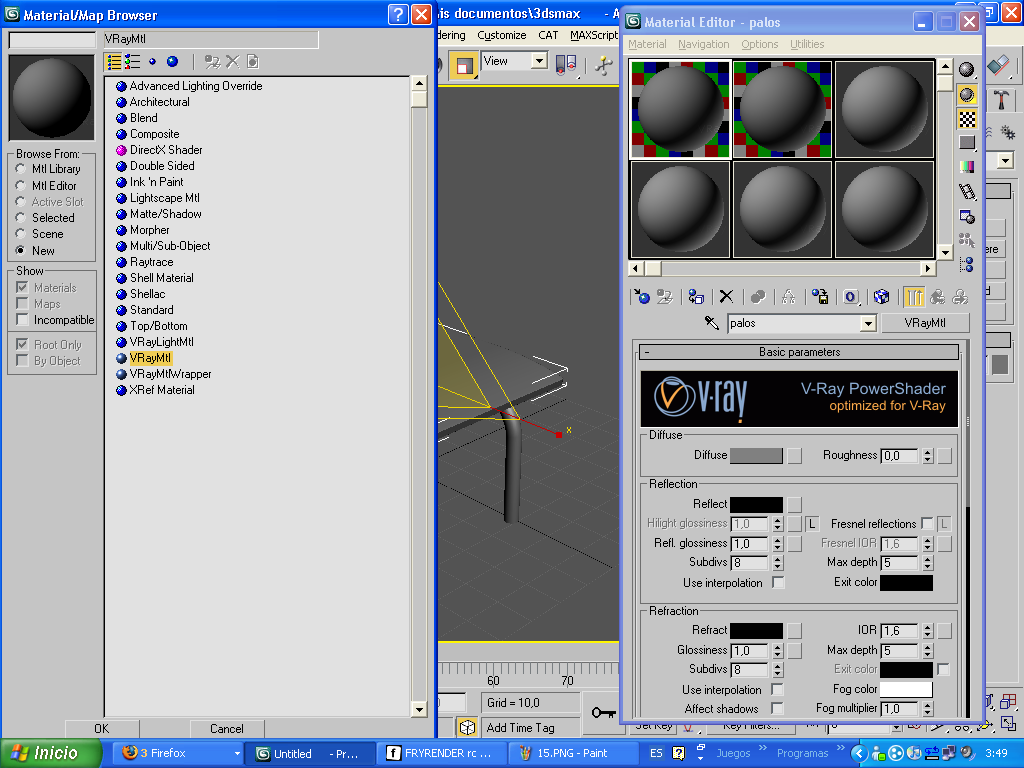Increase Reflection Max depth spinner
Viewport: 1024px width, 768px height.
(927, 559)
